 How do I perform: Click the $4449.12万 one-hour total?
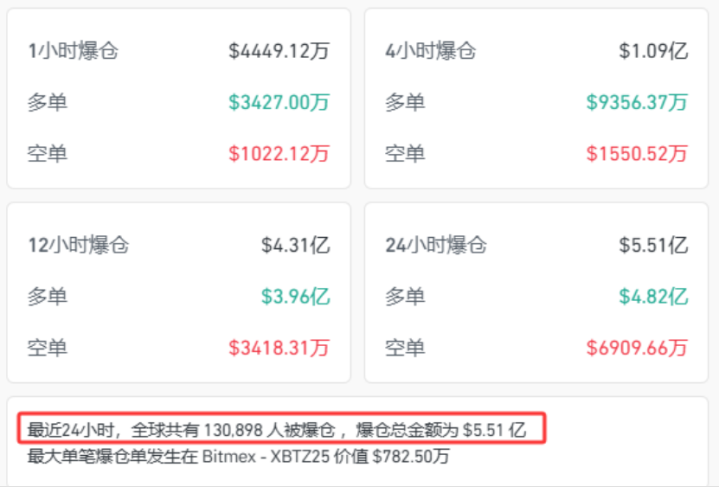click(279, 51)
